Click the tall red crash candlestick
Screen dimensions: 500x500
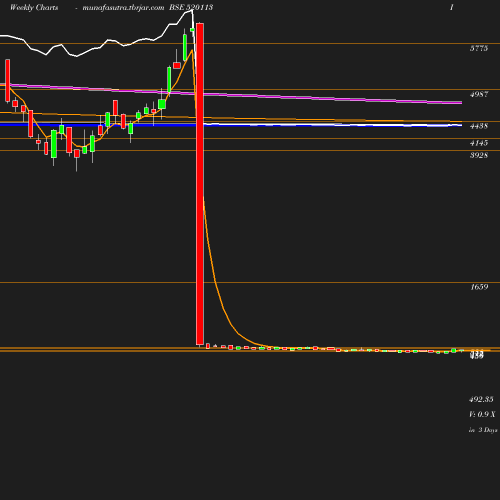tap(200, 184)
